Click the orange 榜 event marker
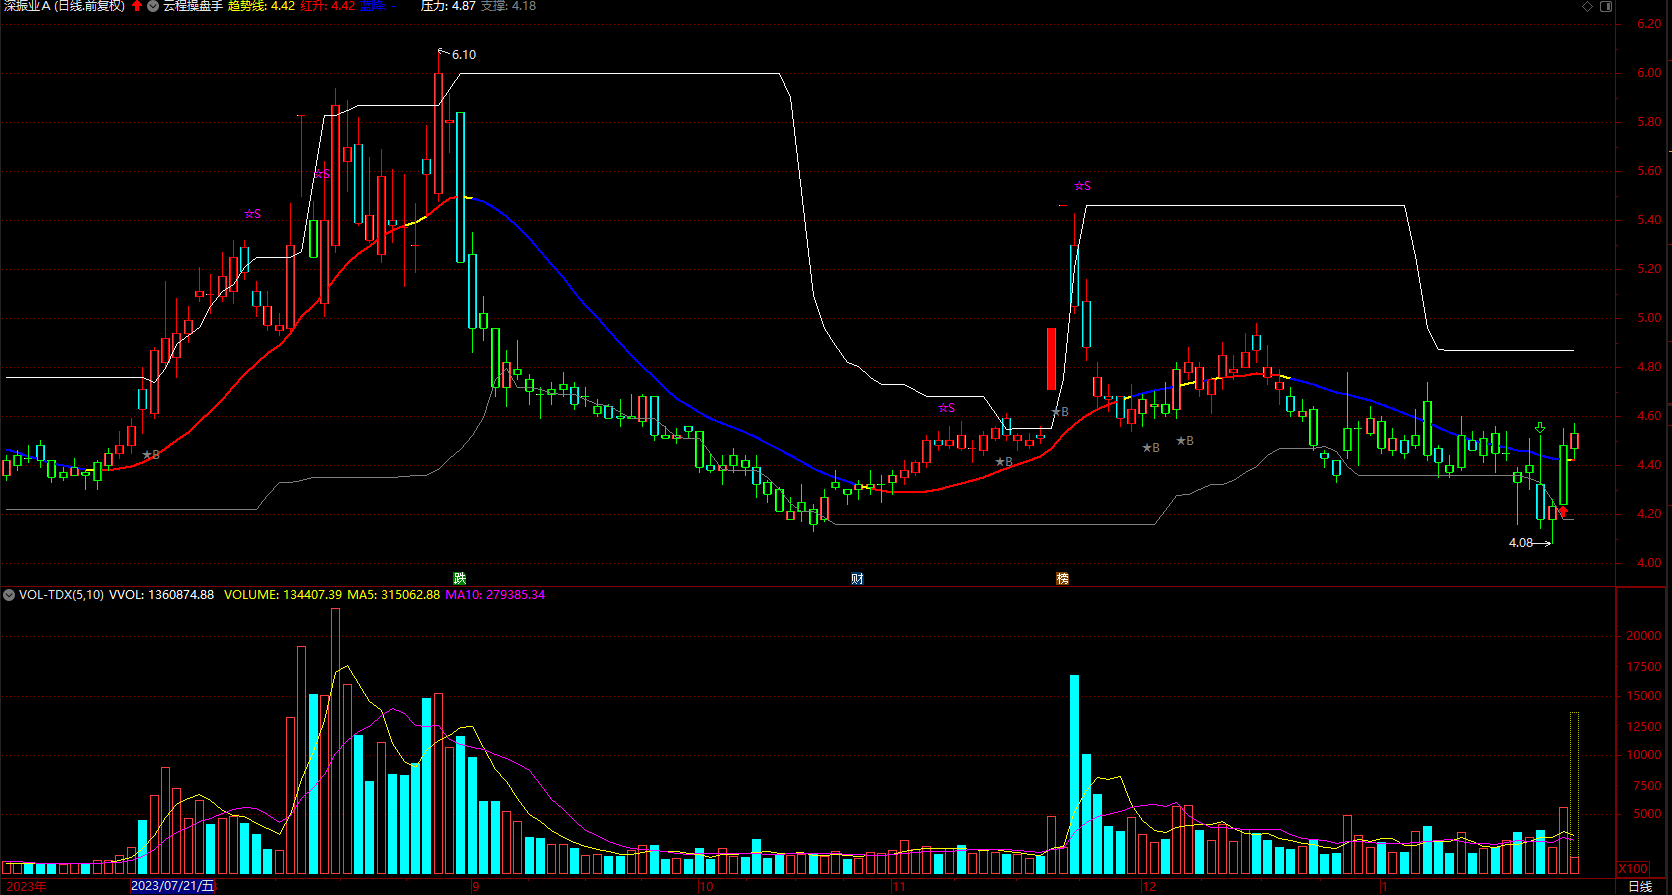 [1062, 578]
